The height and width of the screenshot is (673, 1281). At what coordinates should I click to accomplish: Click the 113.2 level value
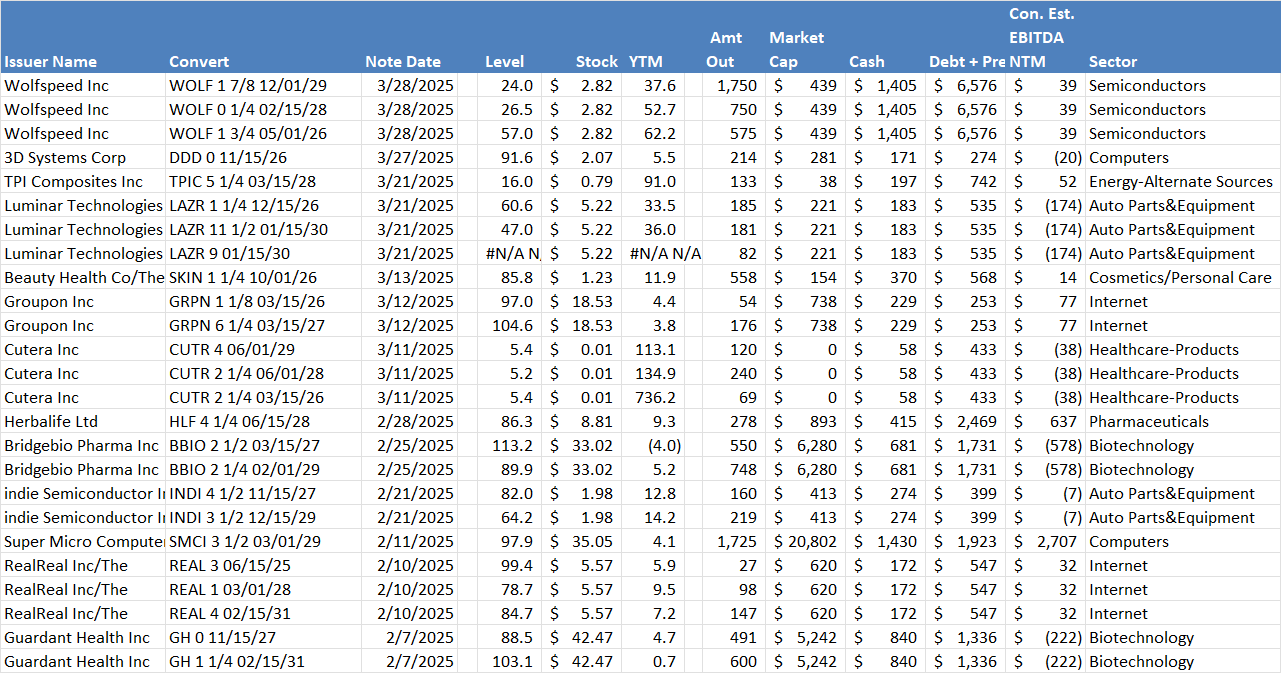pos(513,445)
